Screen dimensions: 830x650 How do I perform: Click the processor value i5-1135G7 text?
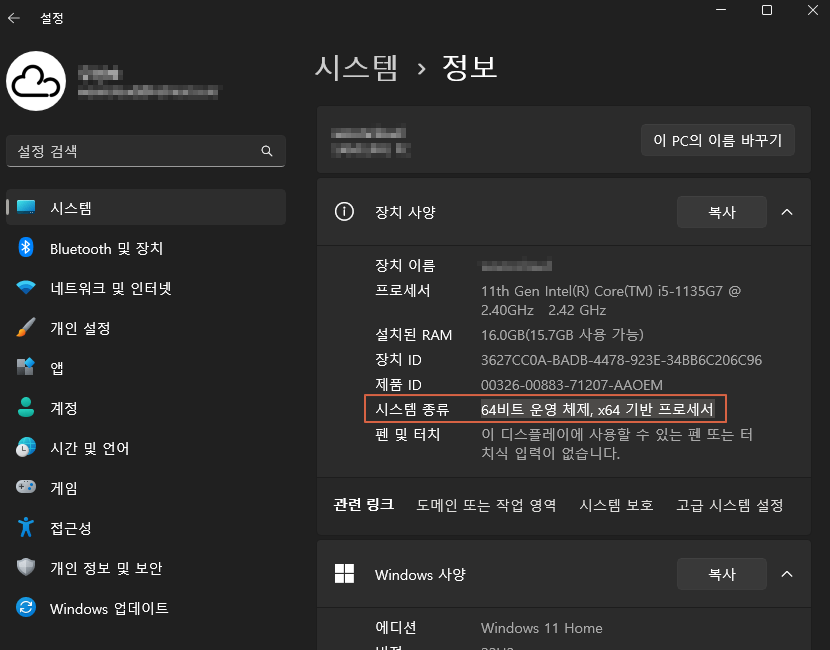pyautogui.click(x=611, y=300)
